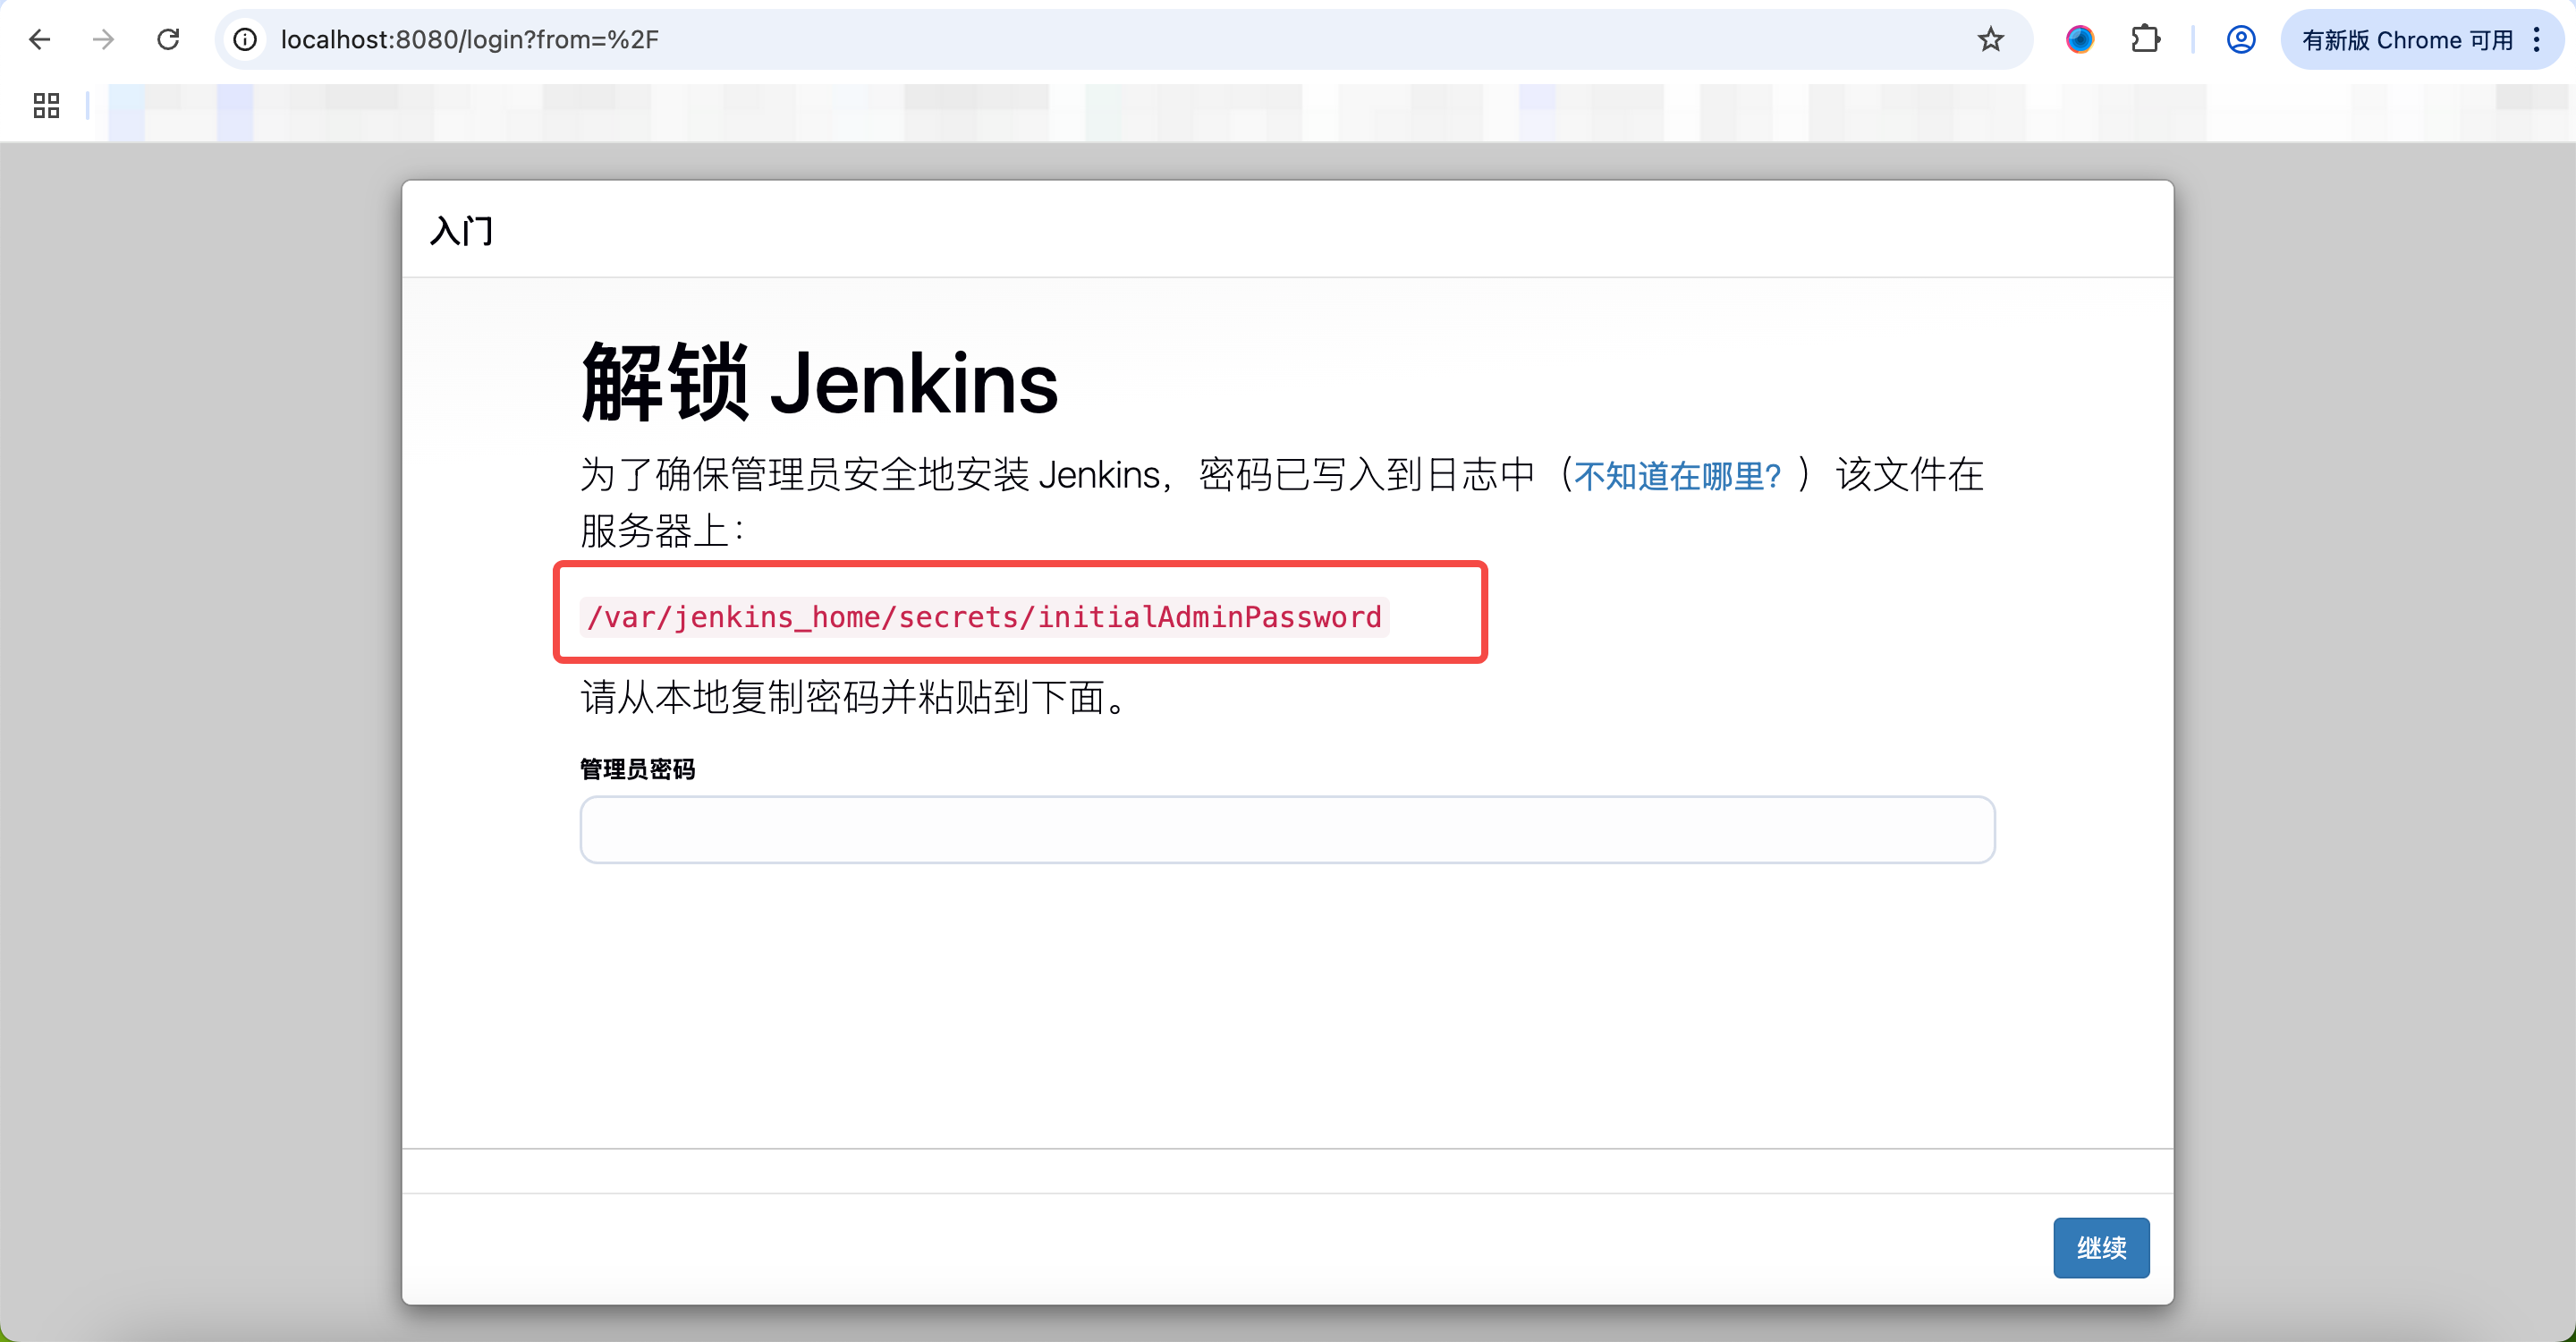Select the initialAdminPassword file path text
Image resolution: width=2576 pixels, height=1342 pixels.
click(984, 616)
